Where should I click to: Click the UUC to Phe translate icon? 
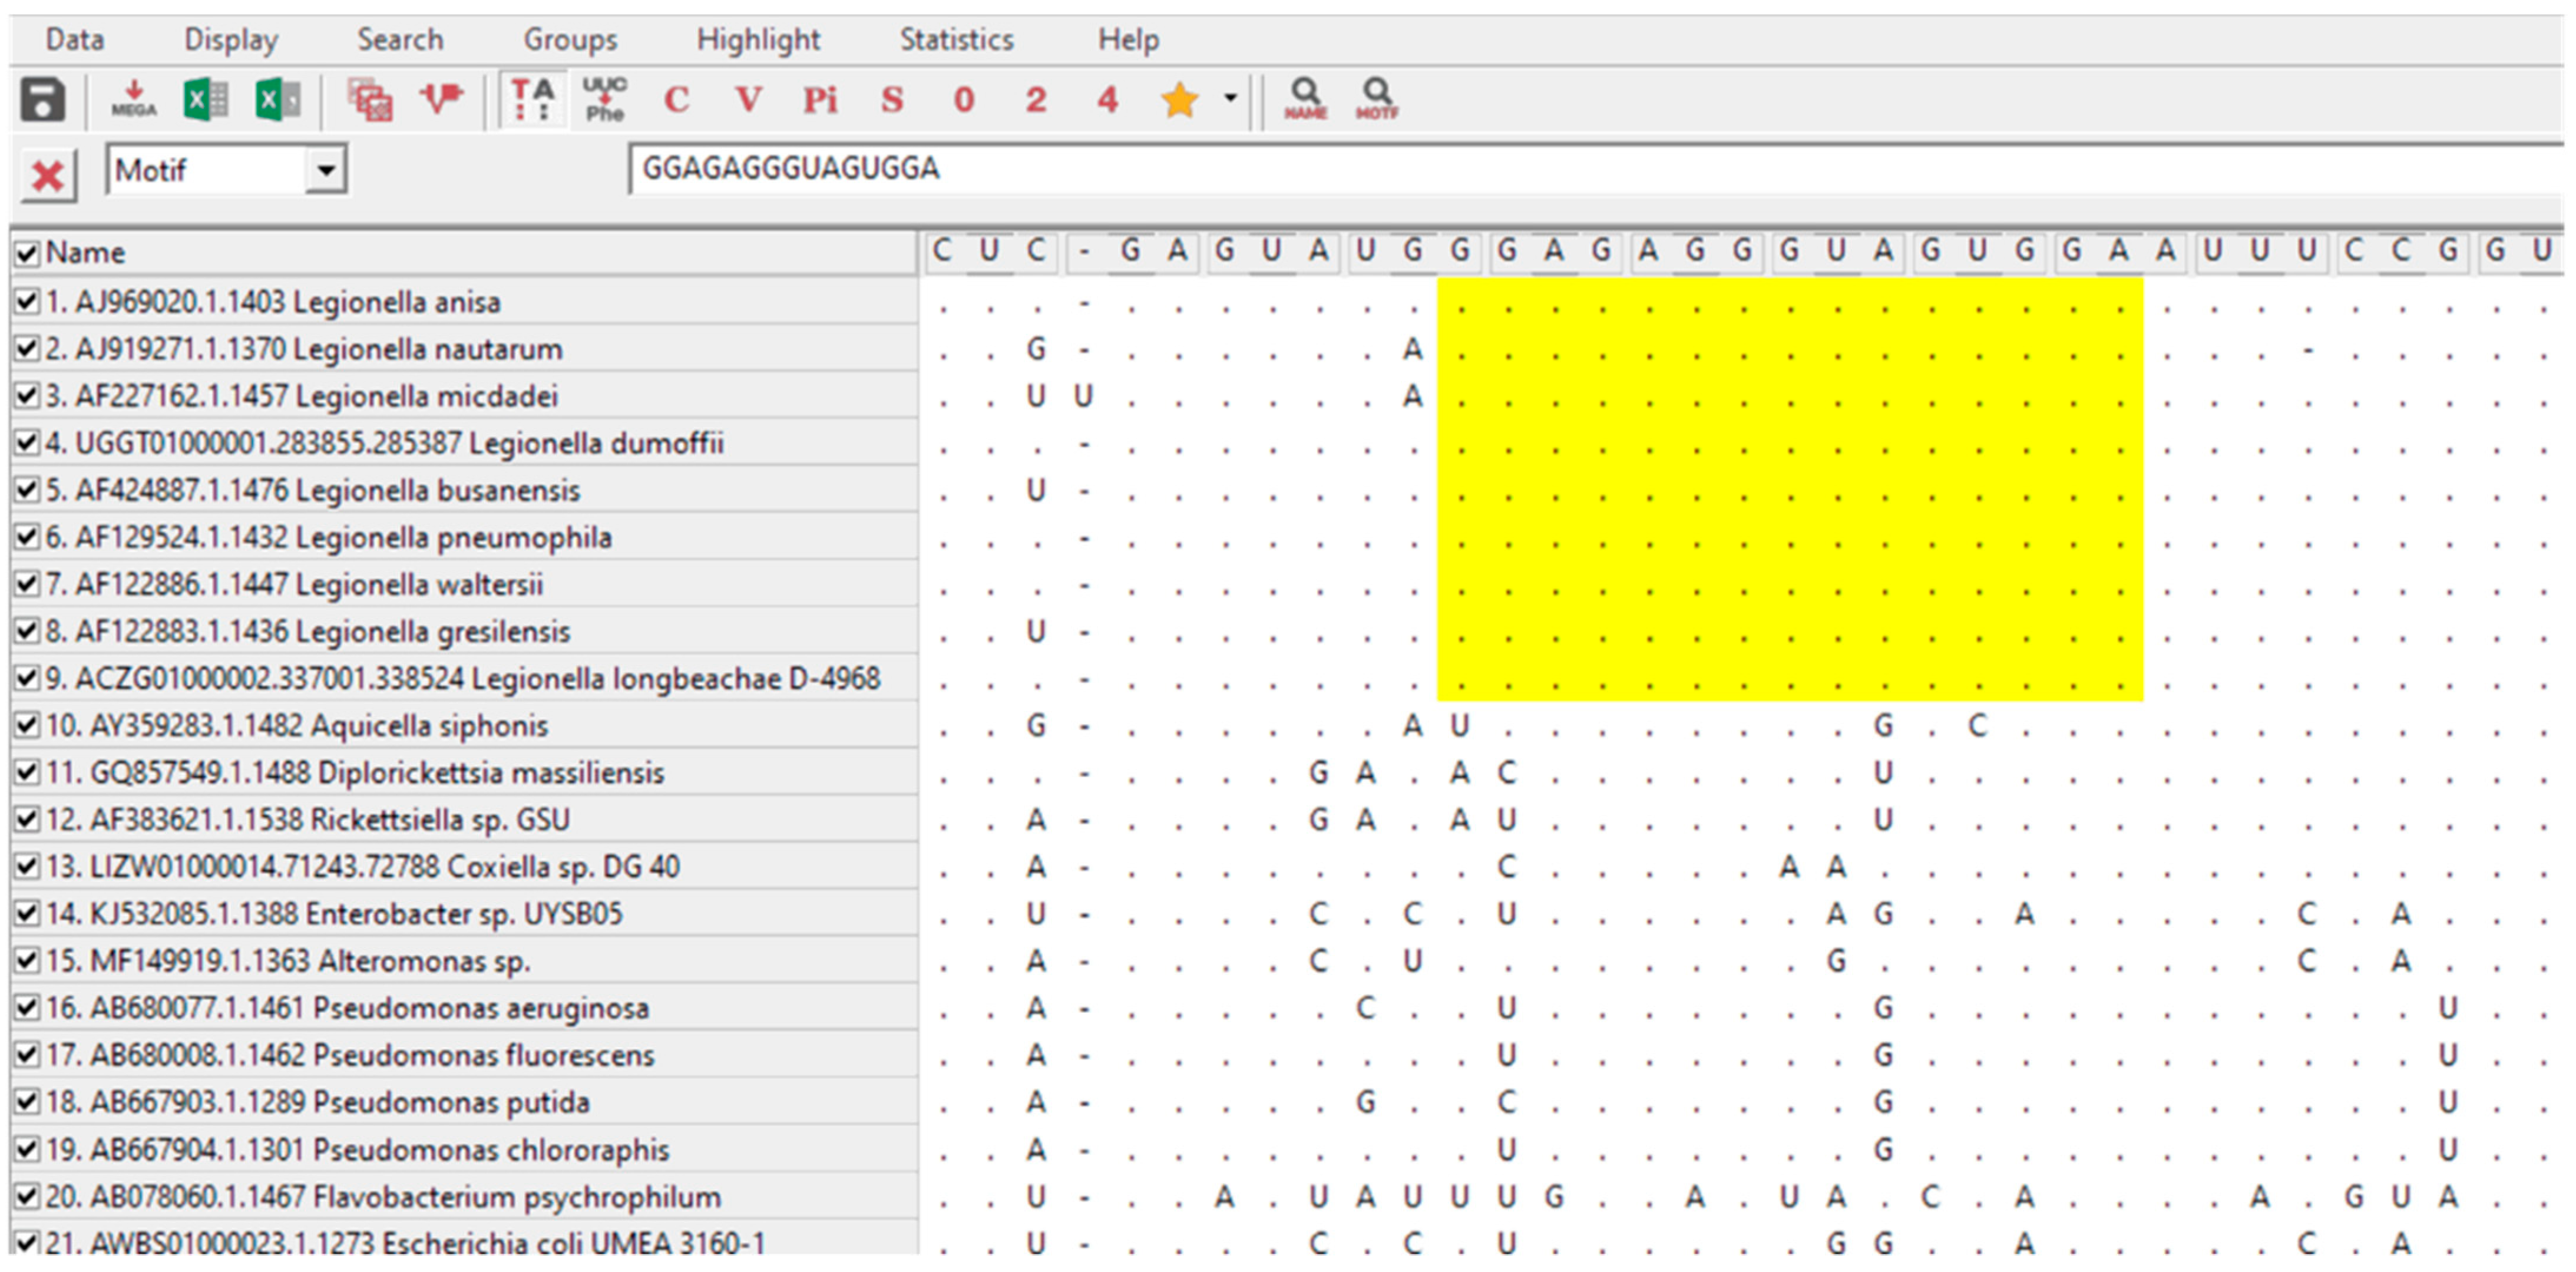pyautogui.click(x=605, y=100)
